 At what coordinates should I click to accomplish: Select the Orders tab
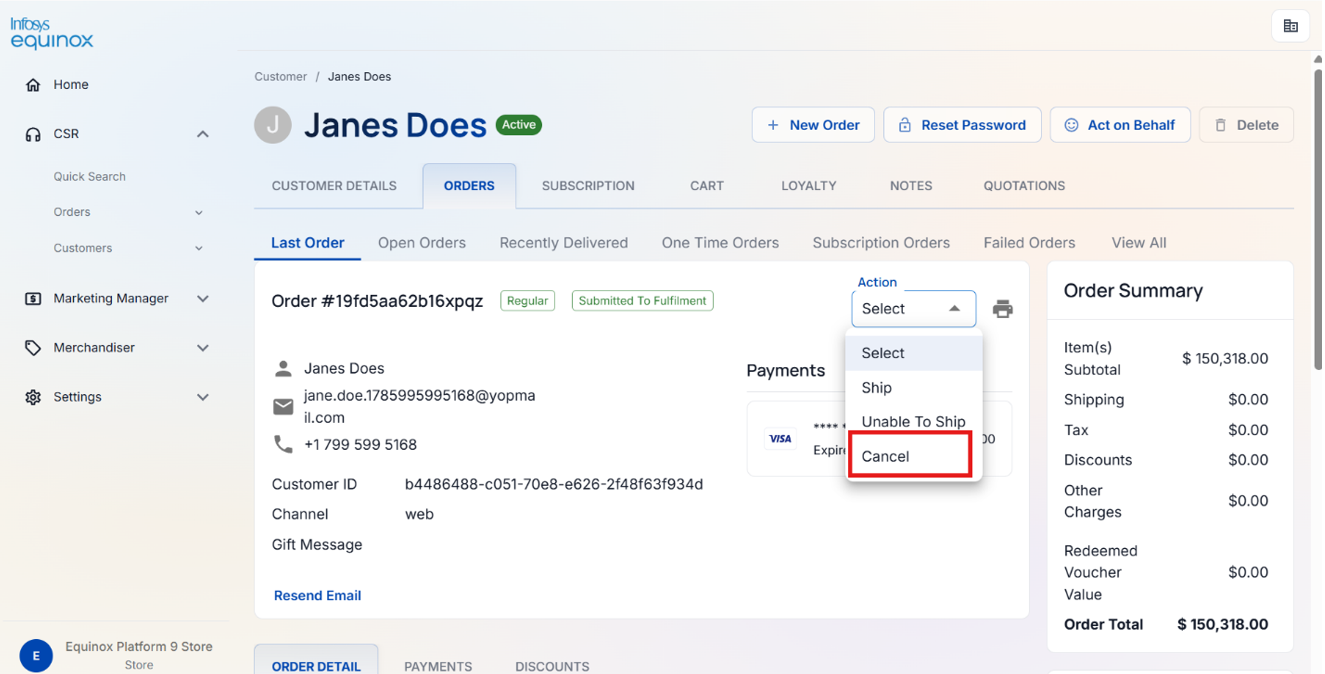(x=469, y=186)
